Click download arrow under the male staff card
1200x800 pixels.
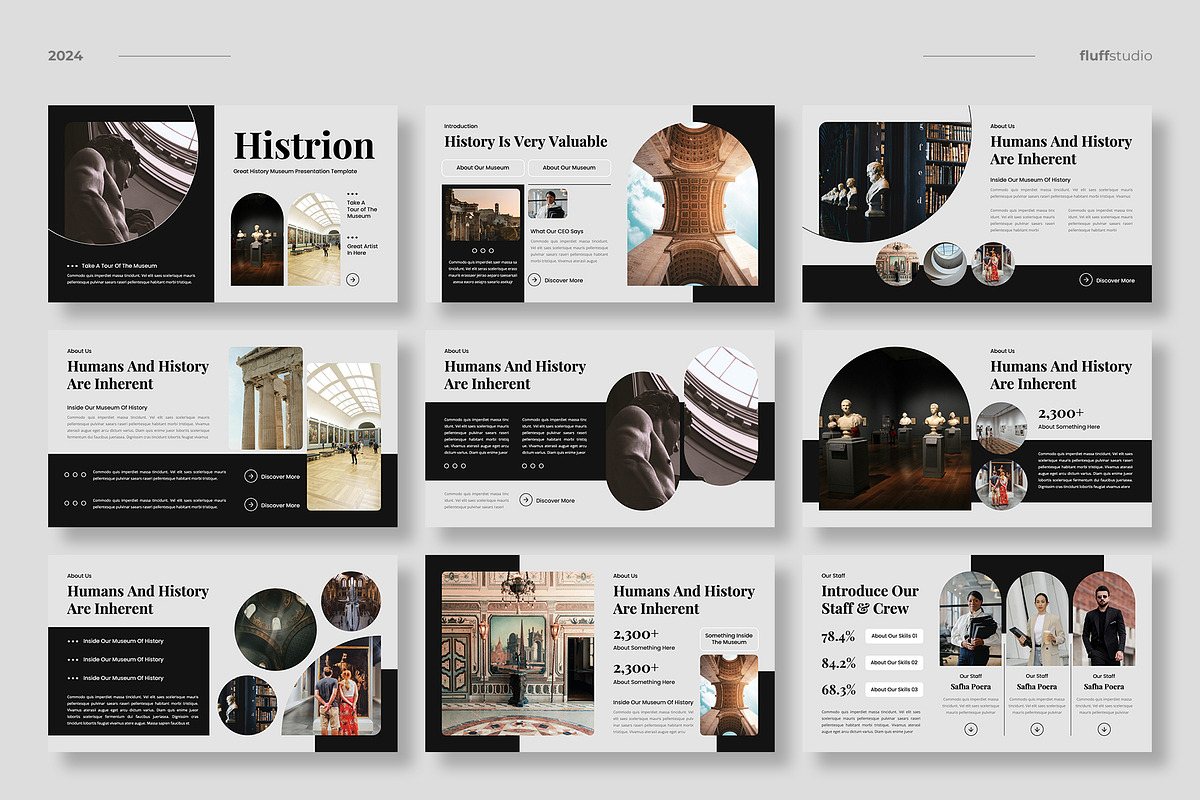(x=1105, y=729)
